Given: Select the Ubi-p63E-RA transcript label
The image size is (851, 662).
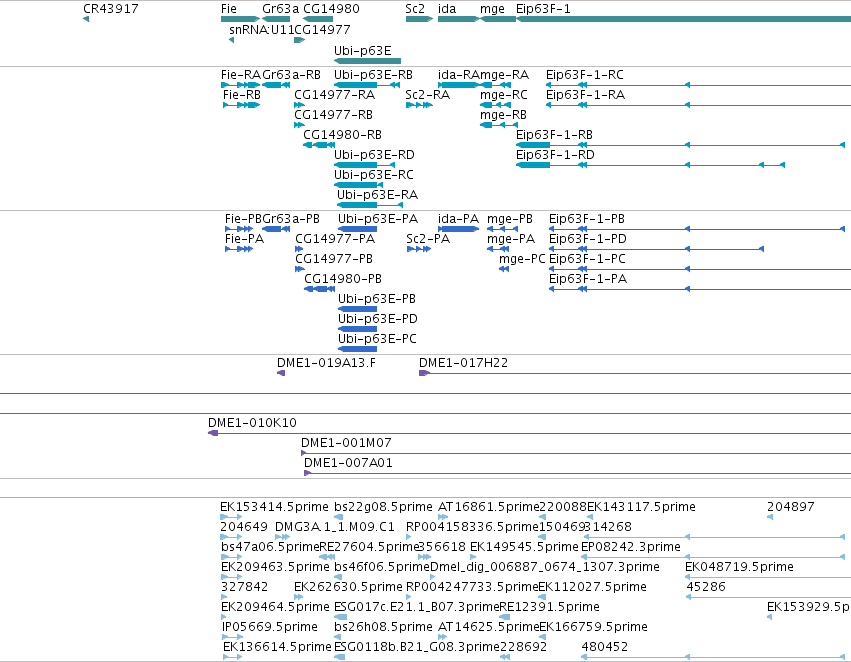Looking at the screenshot, I should pyautogui.click(x=377, y=195).
